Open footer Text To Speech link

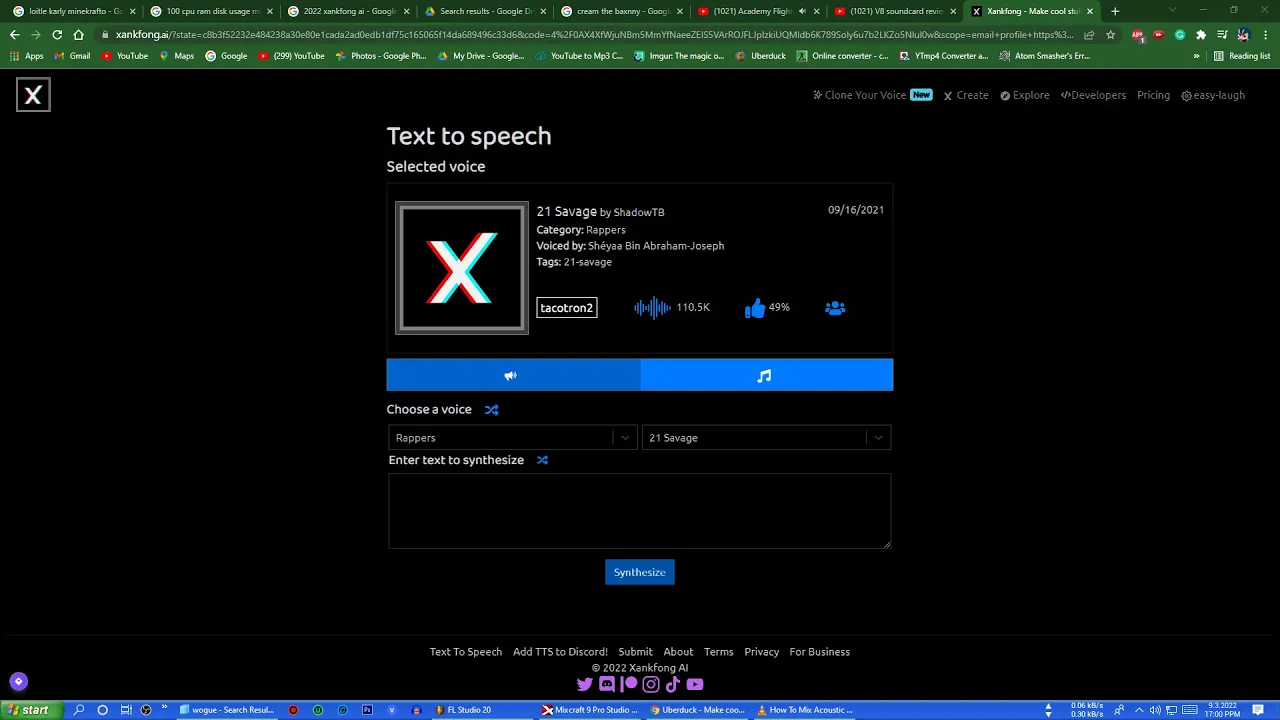click(x=466, y=652)
